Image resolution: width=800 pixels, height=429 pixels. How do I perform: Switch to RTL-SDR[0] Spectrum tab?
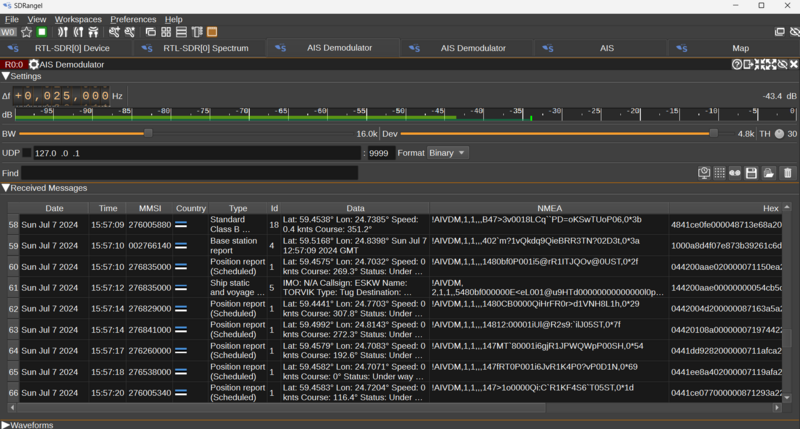point(200,48)
